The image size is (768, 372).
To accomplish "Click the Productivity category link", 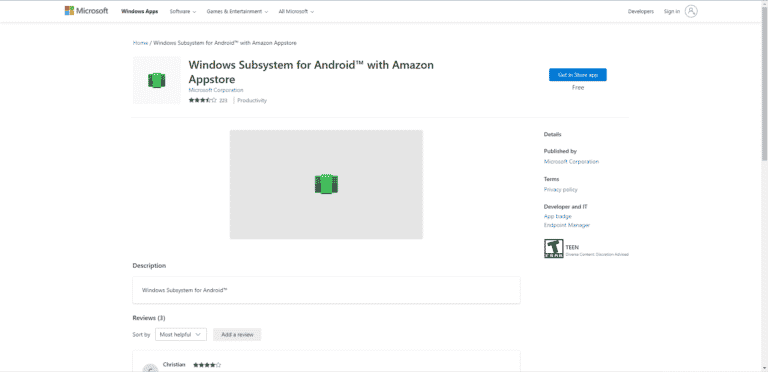I will [252, 100].
